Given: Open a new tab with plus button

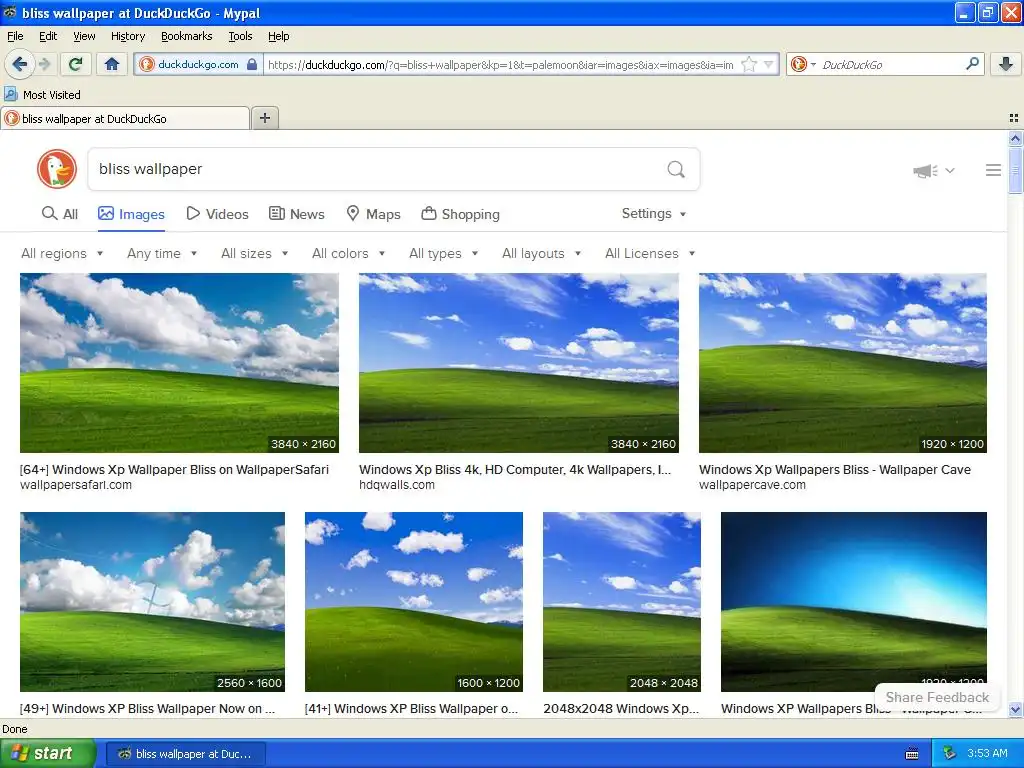Looking at the screenshot, I should tap(264, 118).
